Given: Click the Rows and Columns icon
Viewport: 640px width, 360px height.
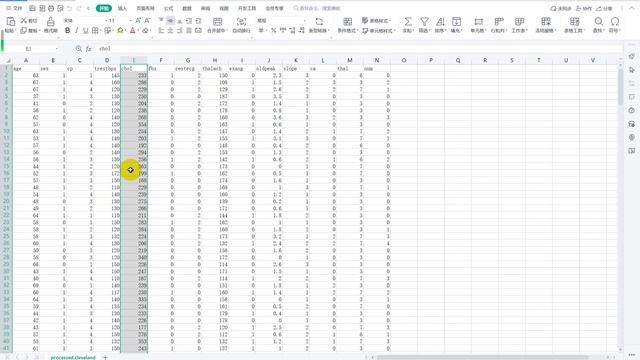Looking at the screenshot, I should 499,22.
